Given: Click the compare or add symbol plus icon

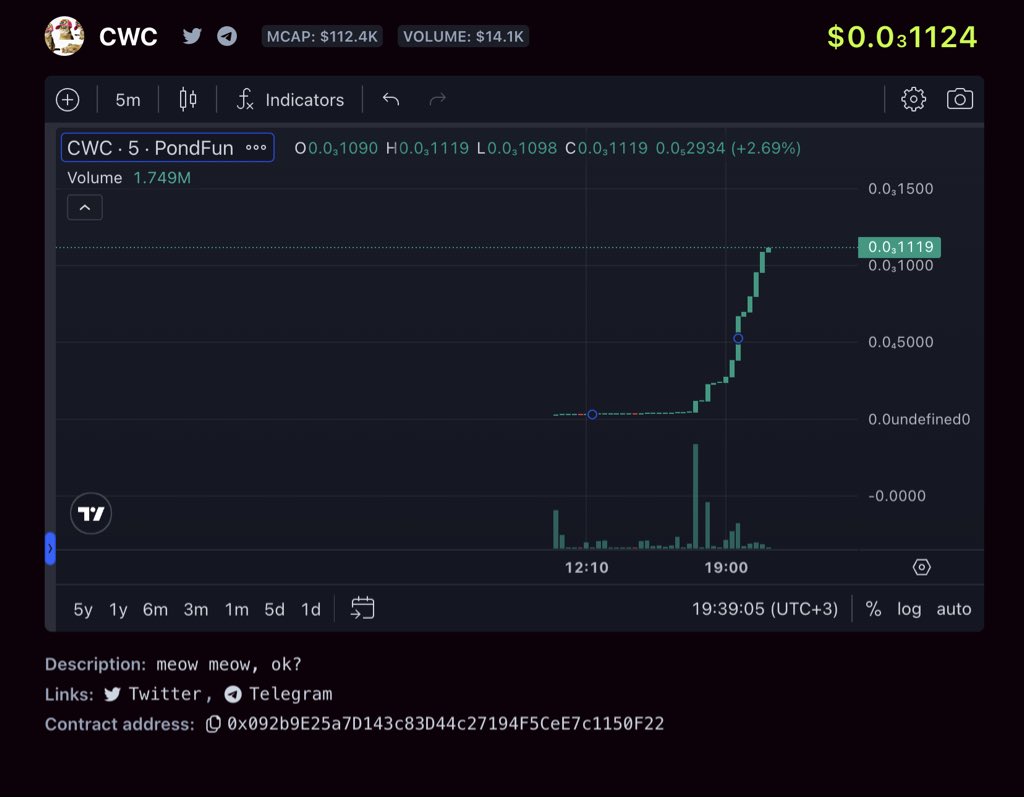Looking at the screenshot, I should click(x=68, y=99).
